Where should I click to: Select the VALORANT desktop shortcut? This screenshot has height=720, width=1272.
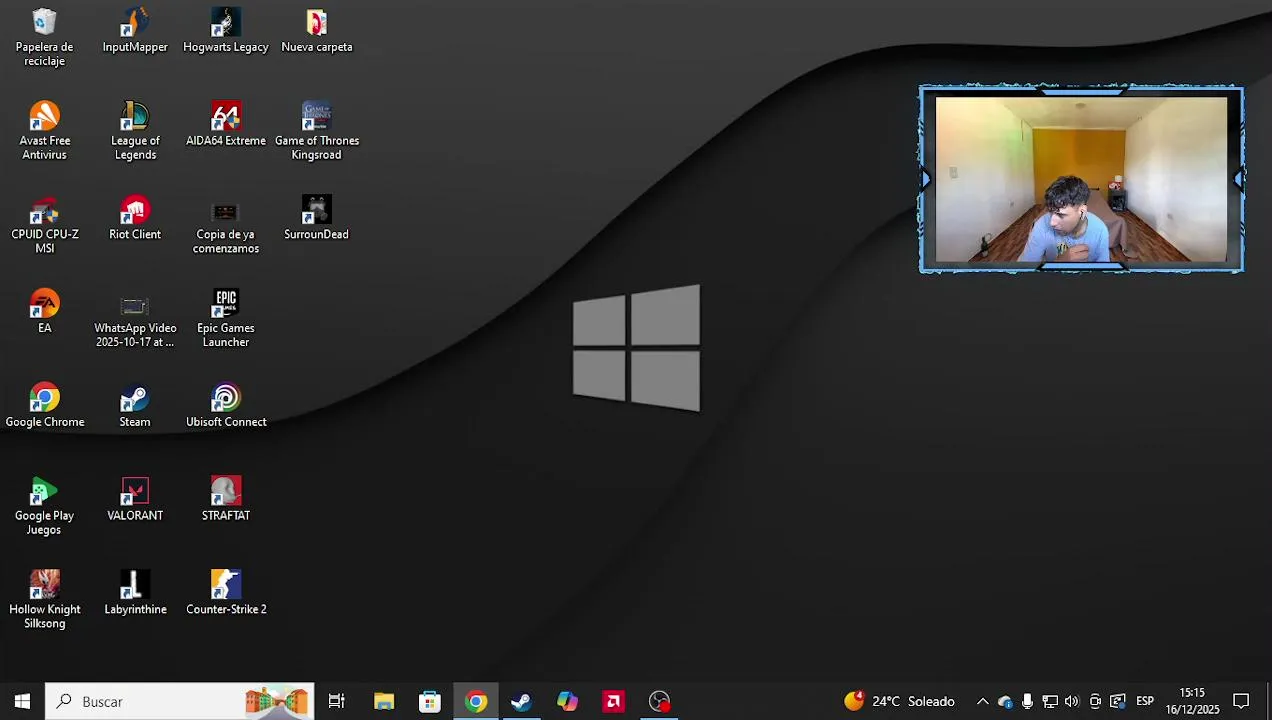(135, 499)
